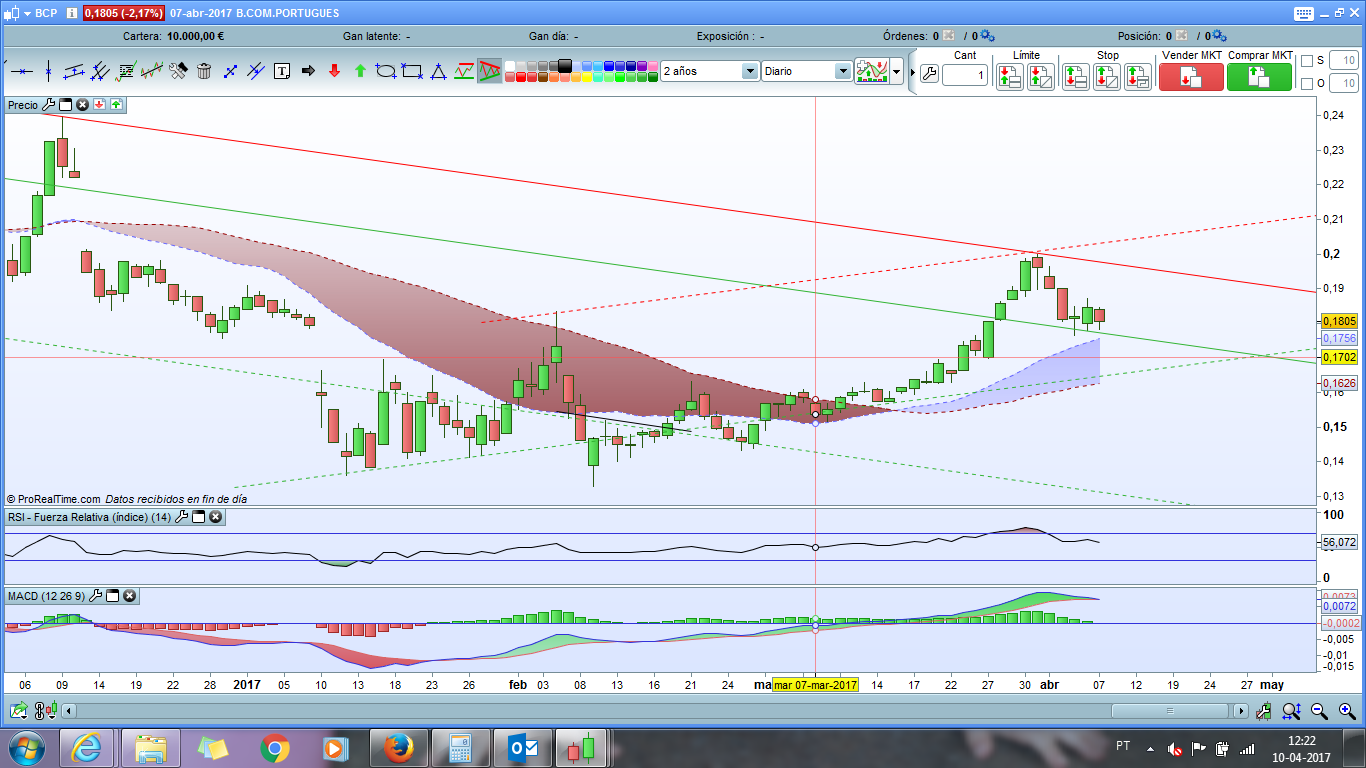Screen dimensions: 1366x768
Task: Click the Comprar MKT buy button
Action: click(1259, 77)
